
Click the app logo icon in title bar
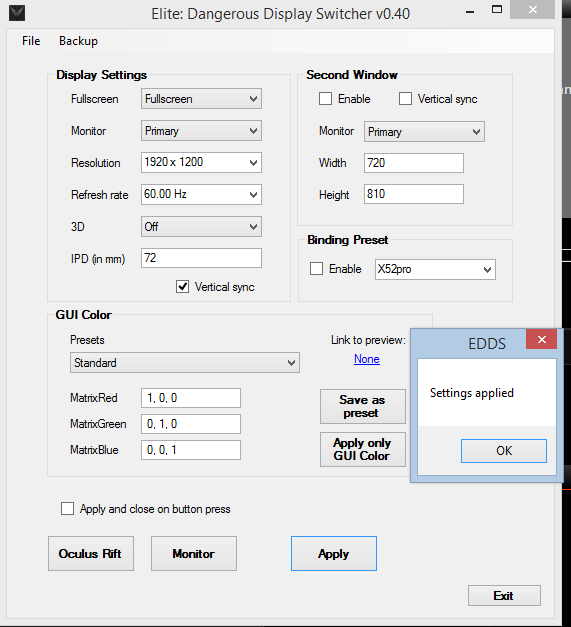(17, 13)
